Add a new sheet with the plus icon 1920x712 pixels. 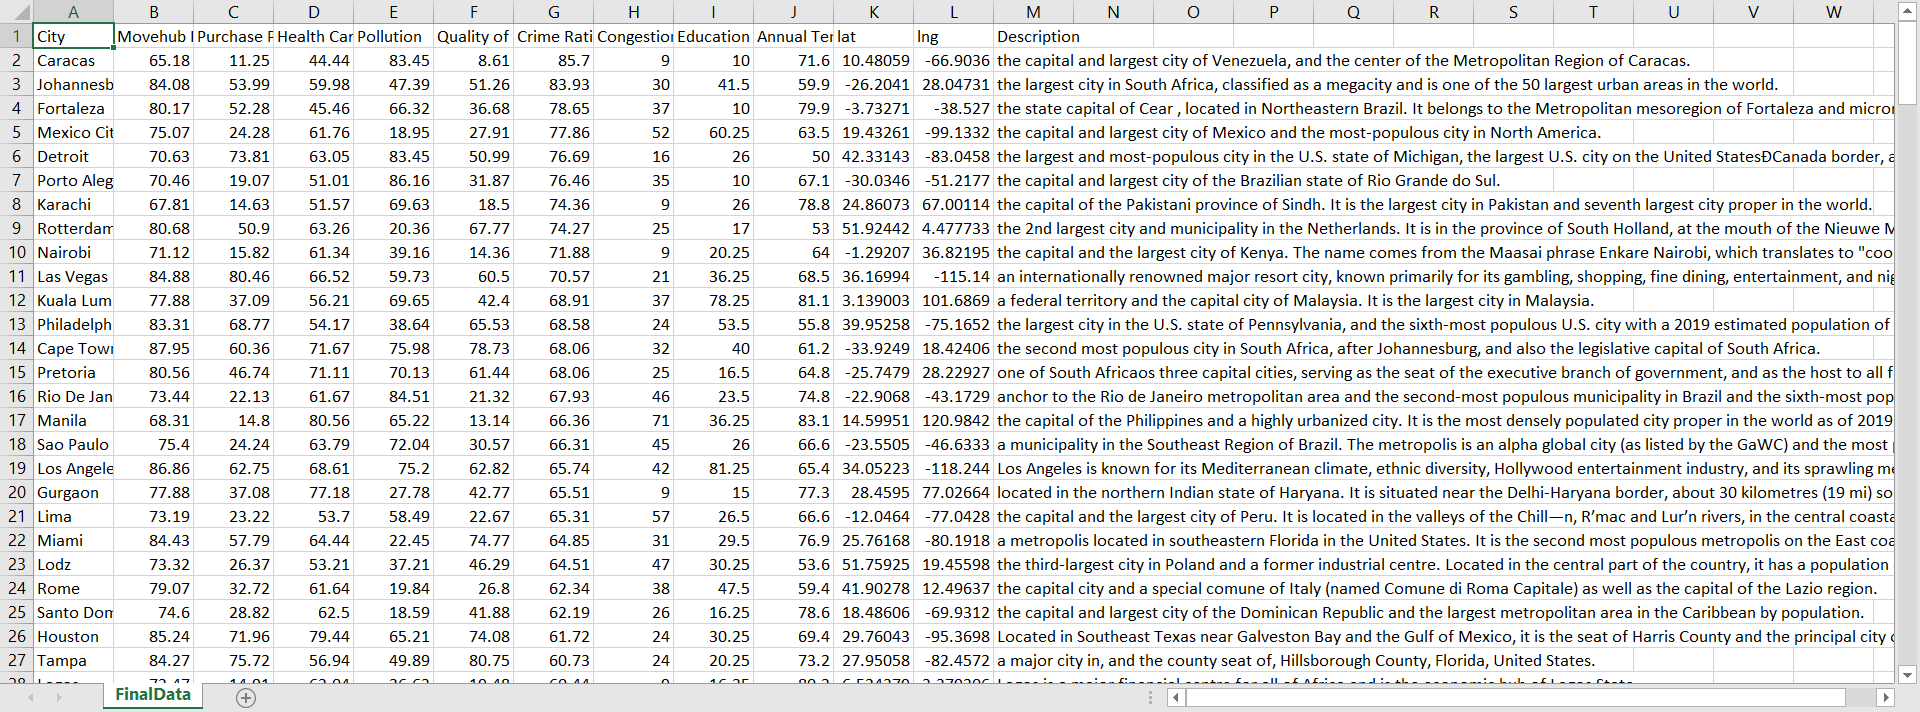(246, 698)
